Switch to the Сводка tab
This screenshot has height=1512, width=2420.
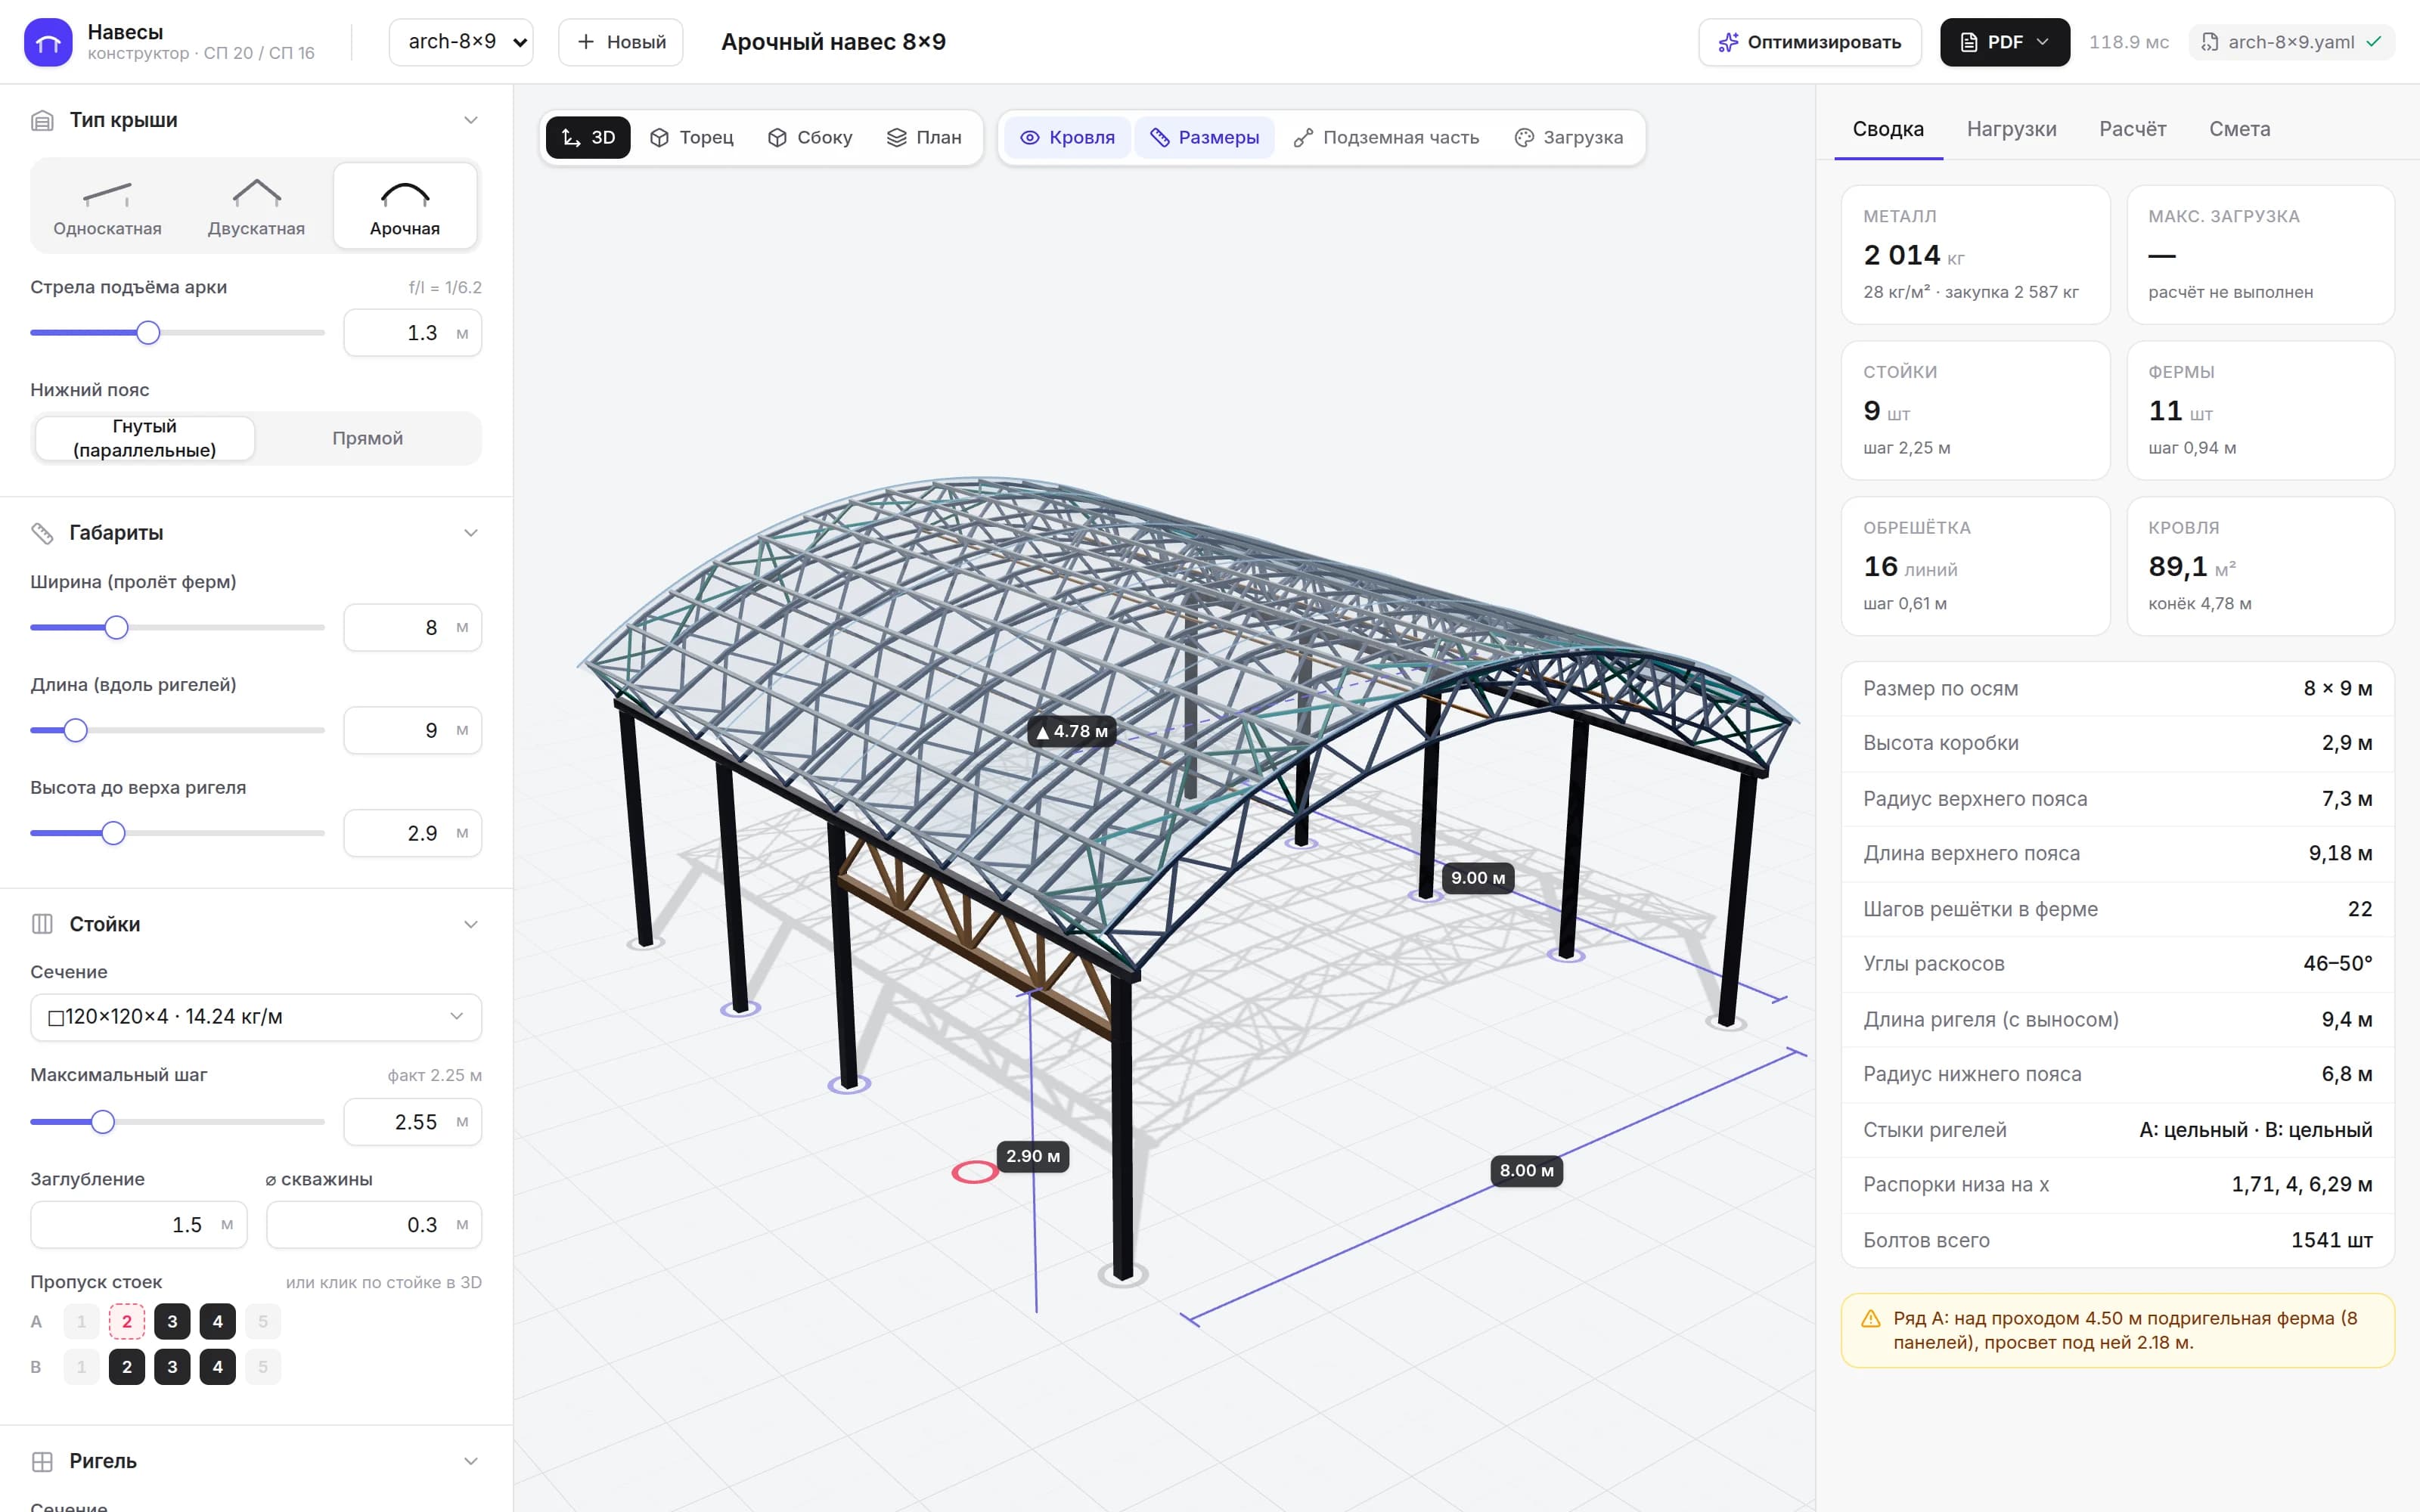click(x=1888, y=129)
